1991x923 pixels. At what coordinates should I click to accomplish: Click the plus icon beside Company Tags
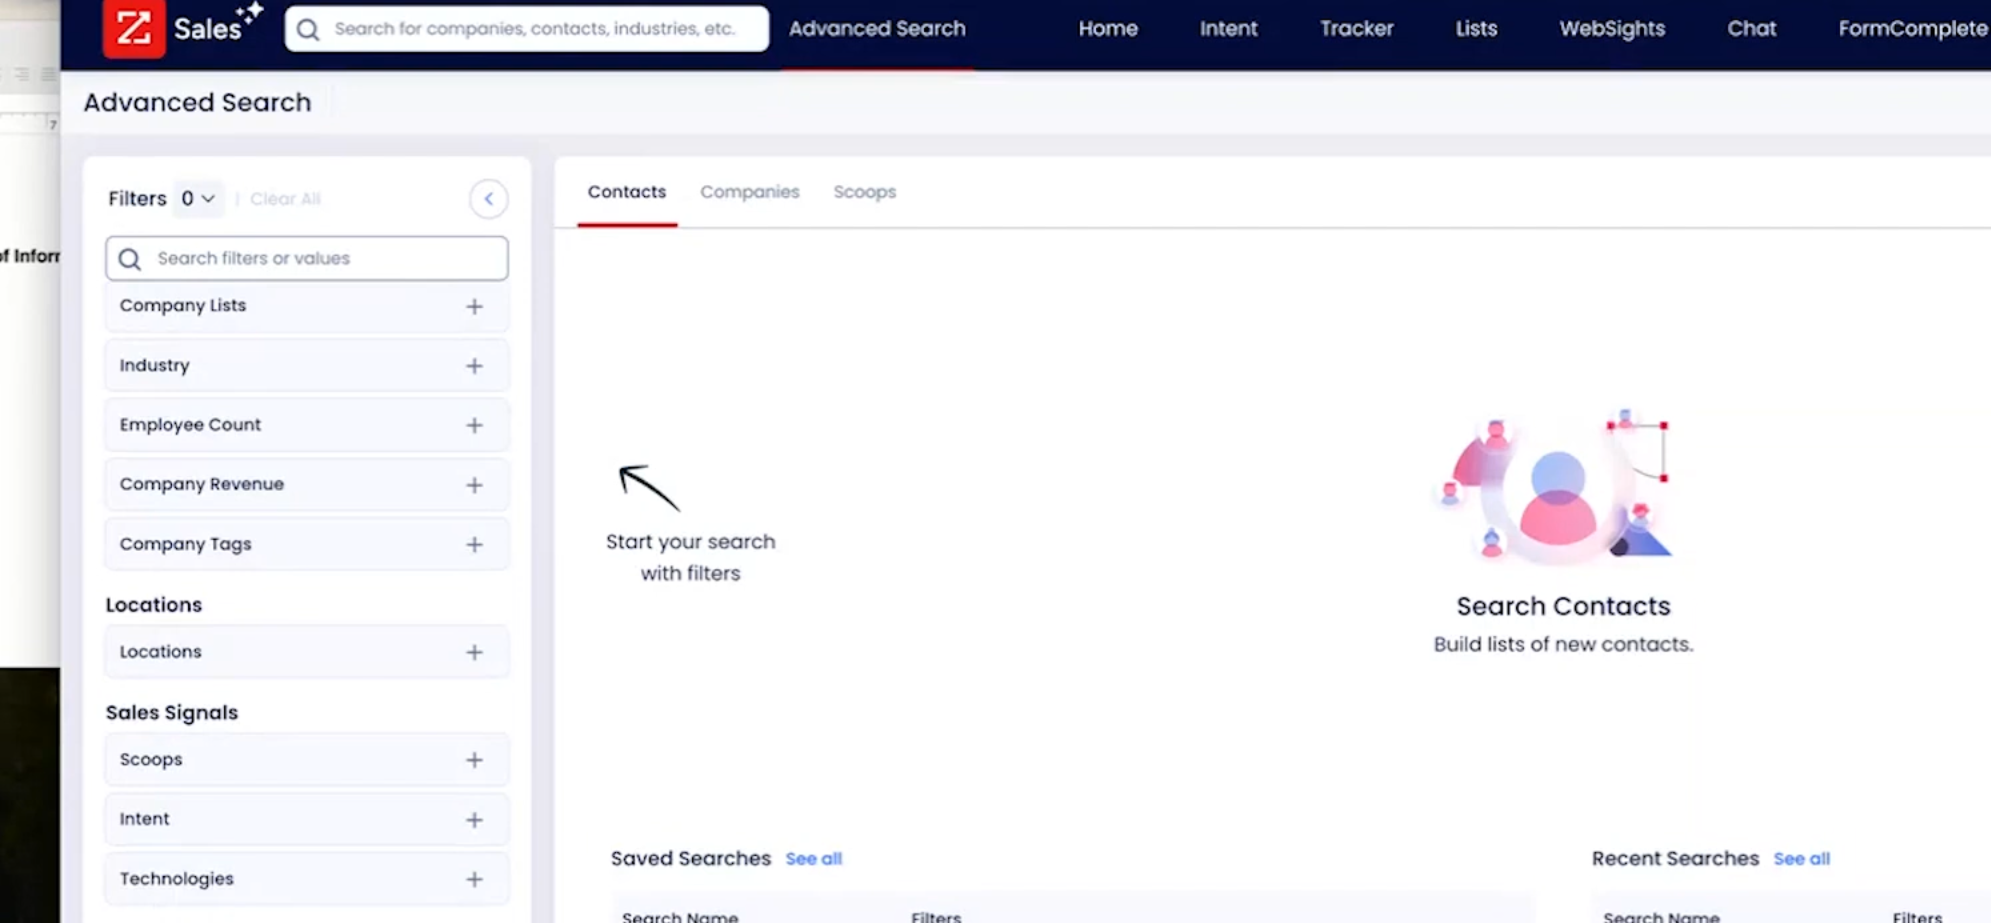pos(475,545)
